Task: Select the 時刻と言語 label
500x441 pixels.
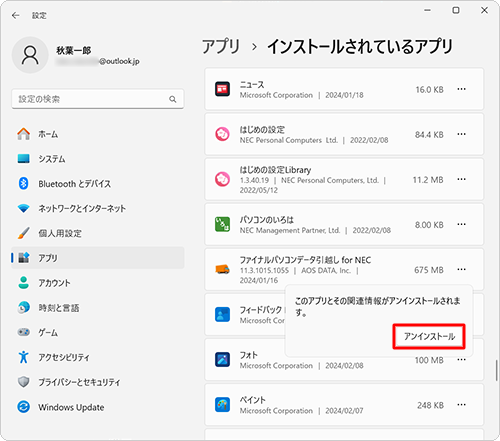Action: click(x=59, y=307)
